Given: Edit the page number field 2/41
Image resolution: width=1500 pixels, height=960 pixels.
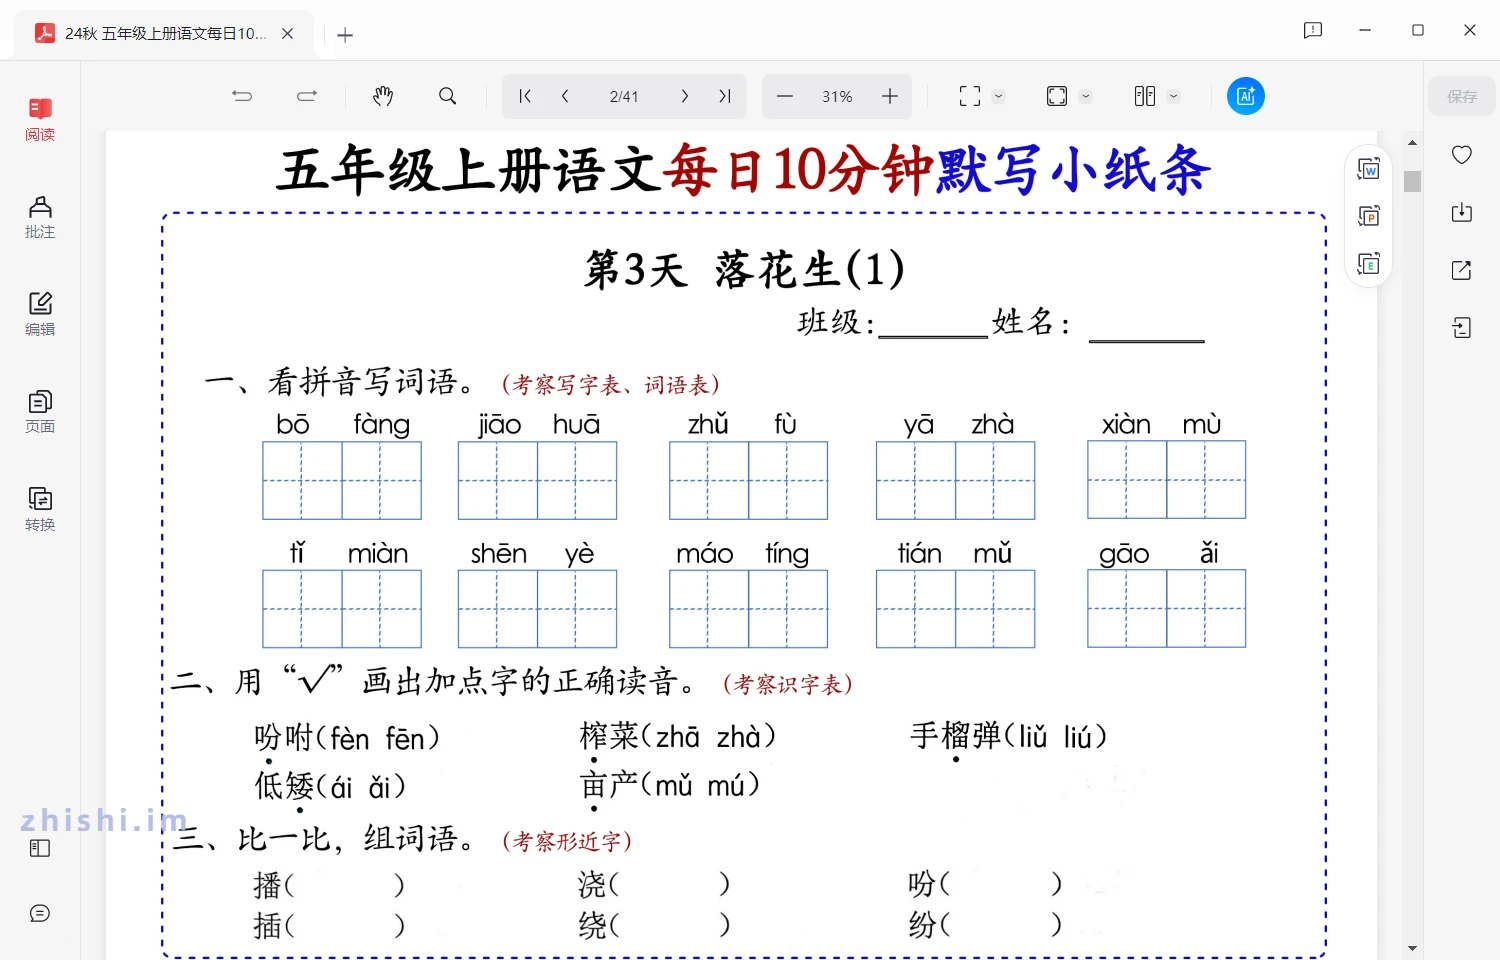Looking at the screenshot, I should coord(624,97).
